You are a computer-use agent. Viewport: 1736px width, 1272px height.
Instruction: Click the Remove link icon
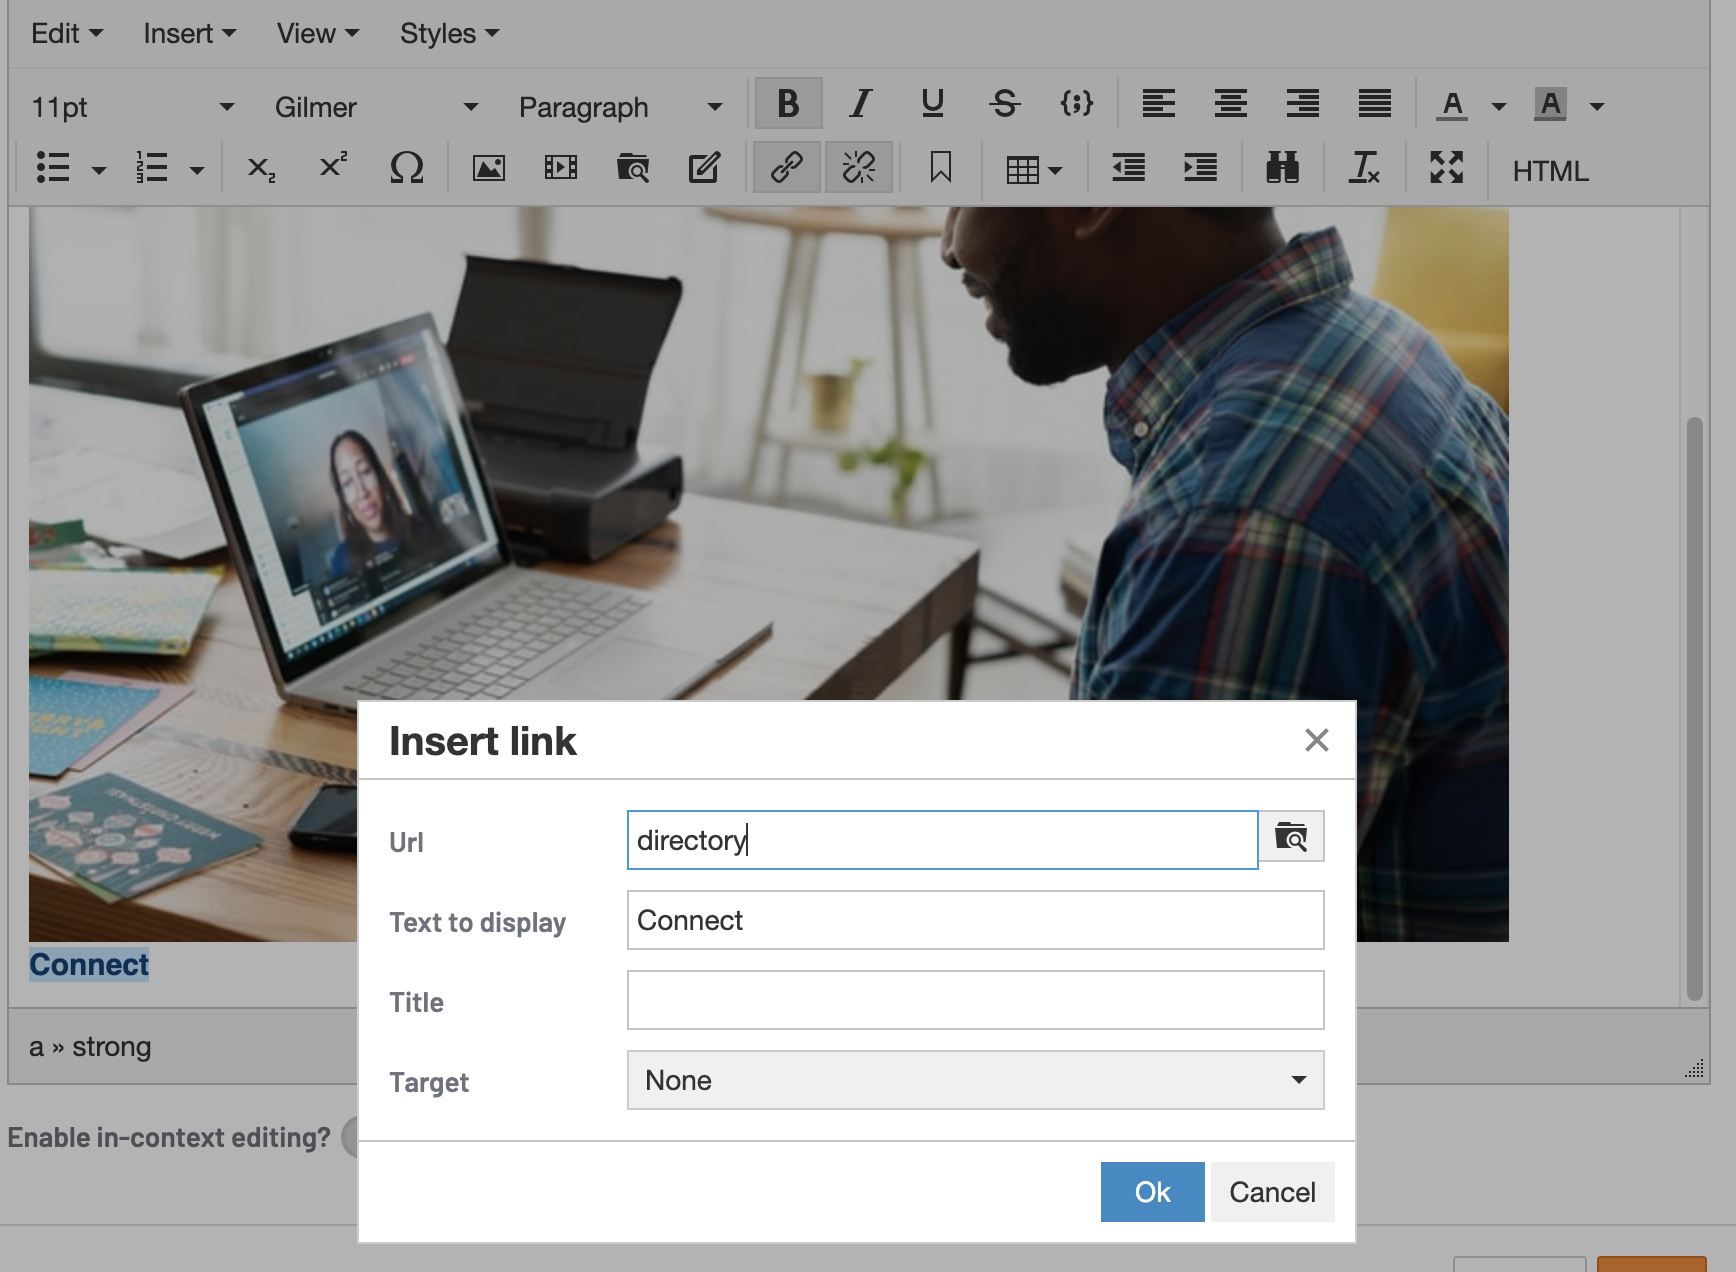click(858, 168)
